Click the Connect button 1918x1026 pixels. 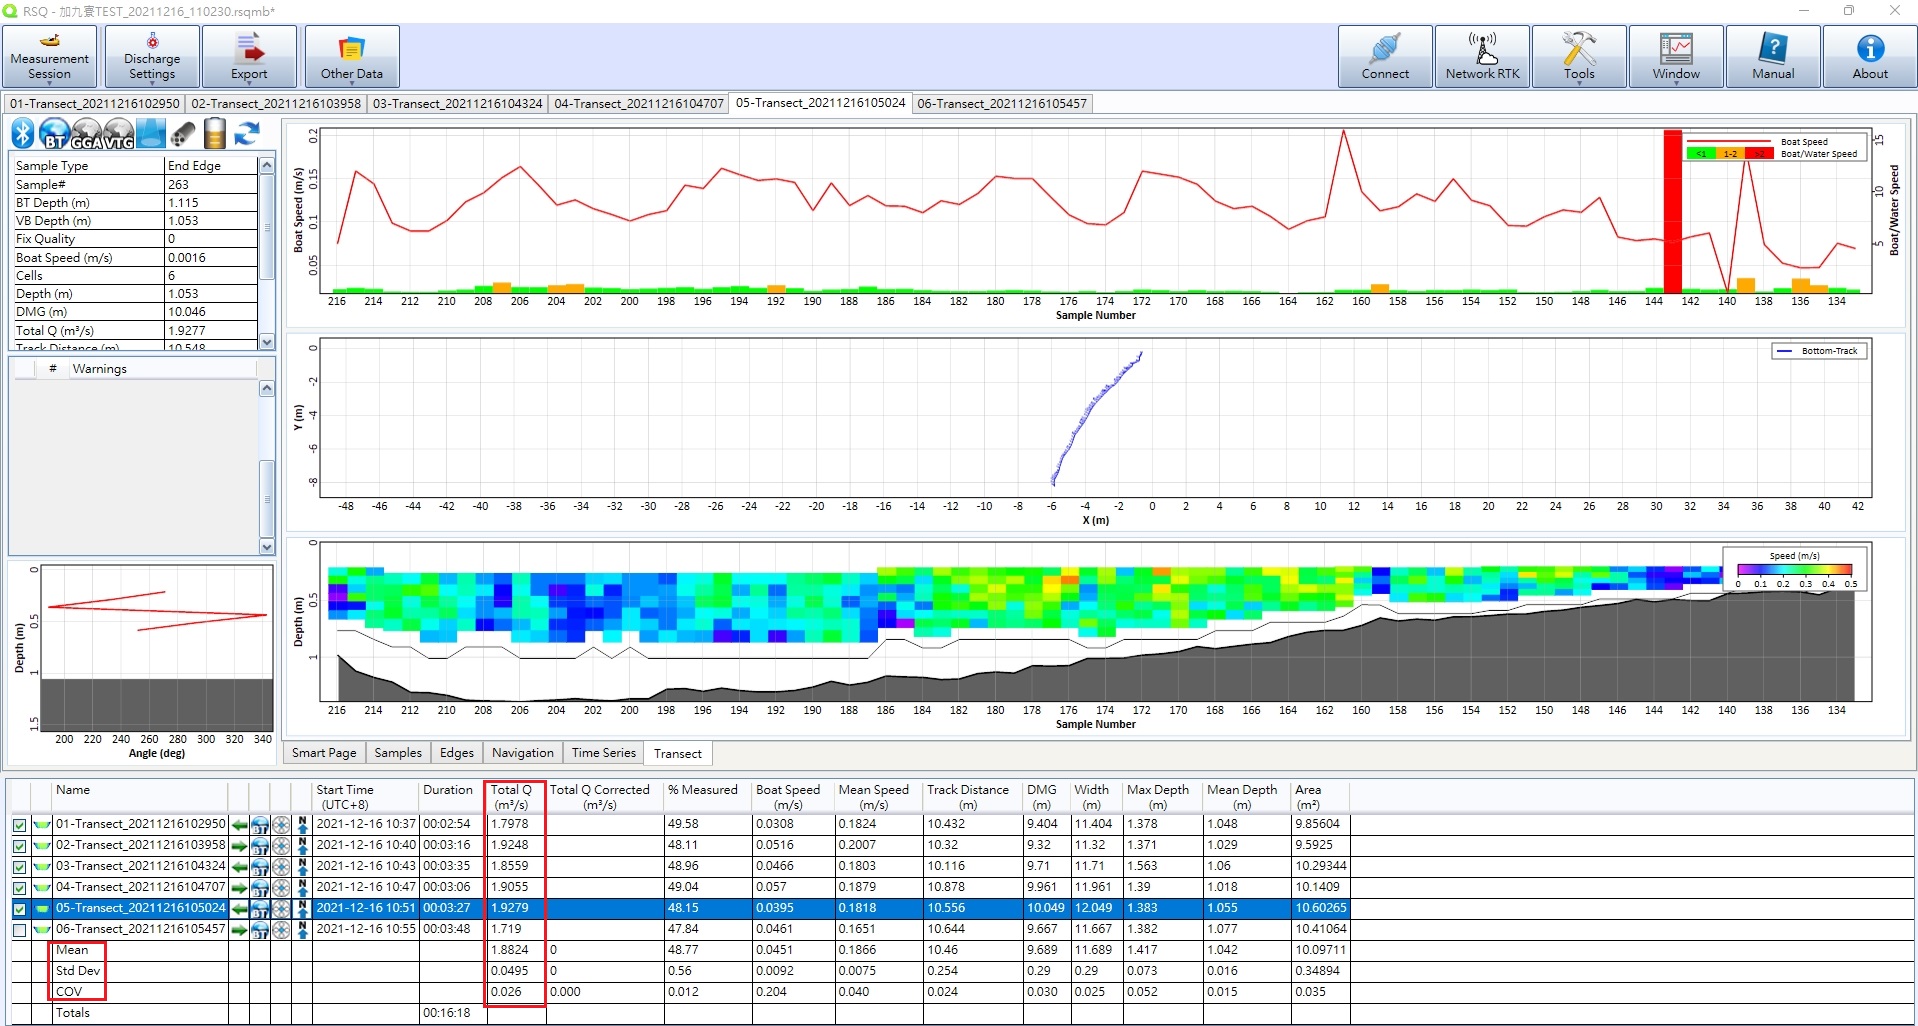tap(1384, 57)
